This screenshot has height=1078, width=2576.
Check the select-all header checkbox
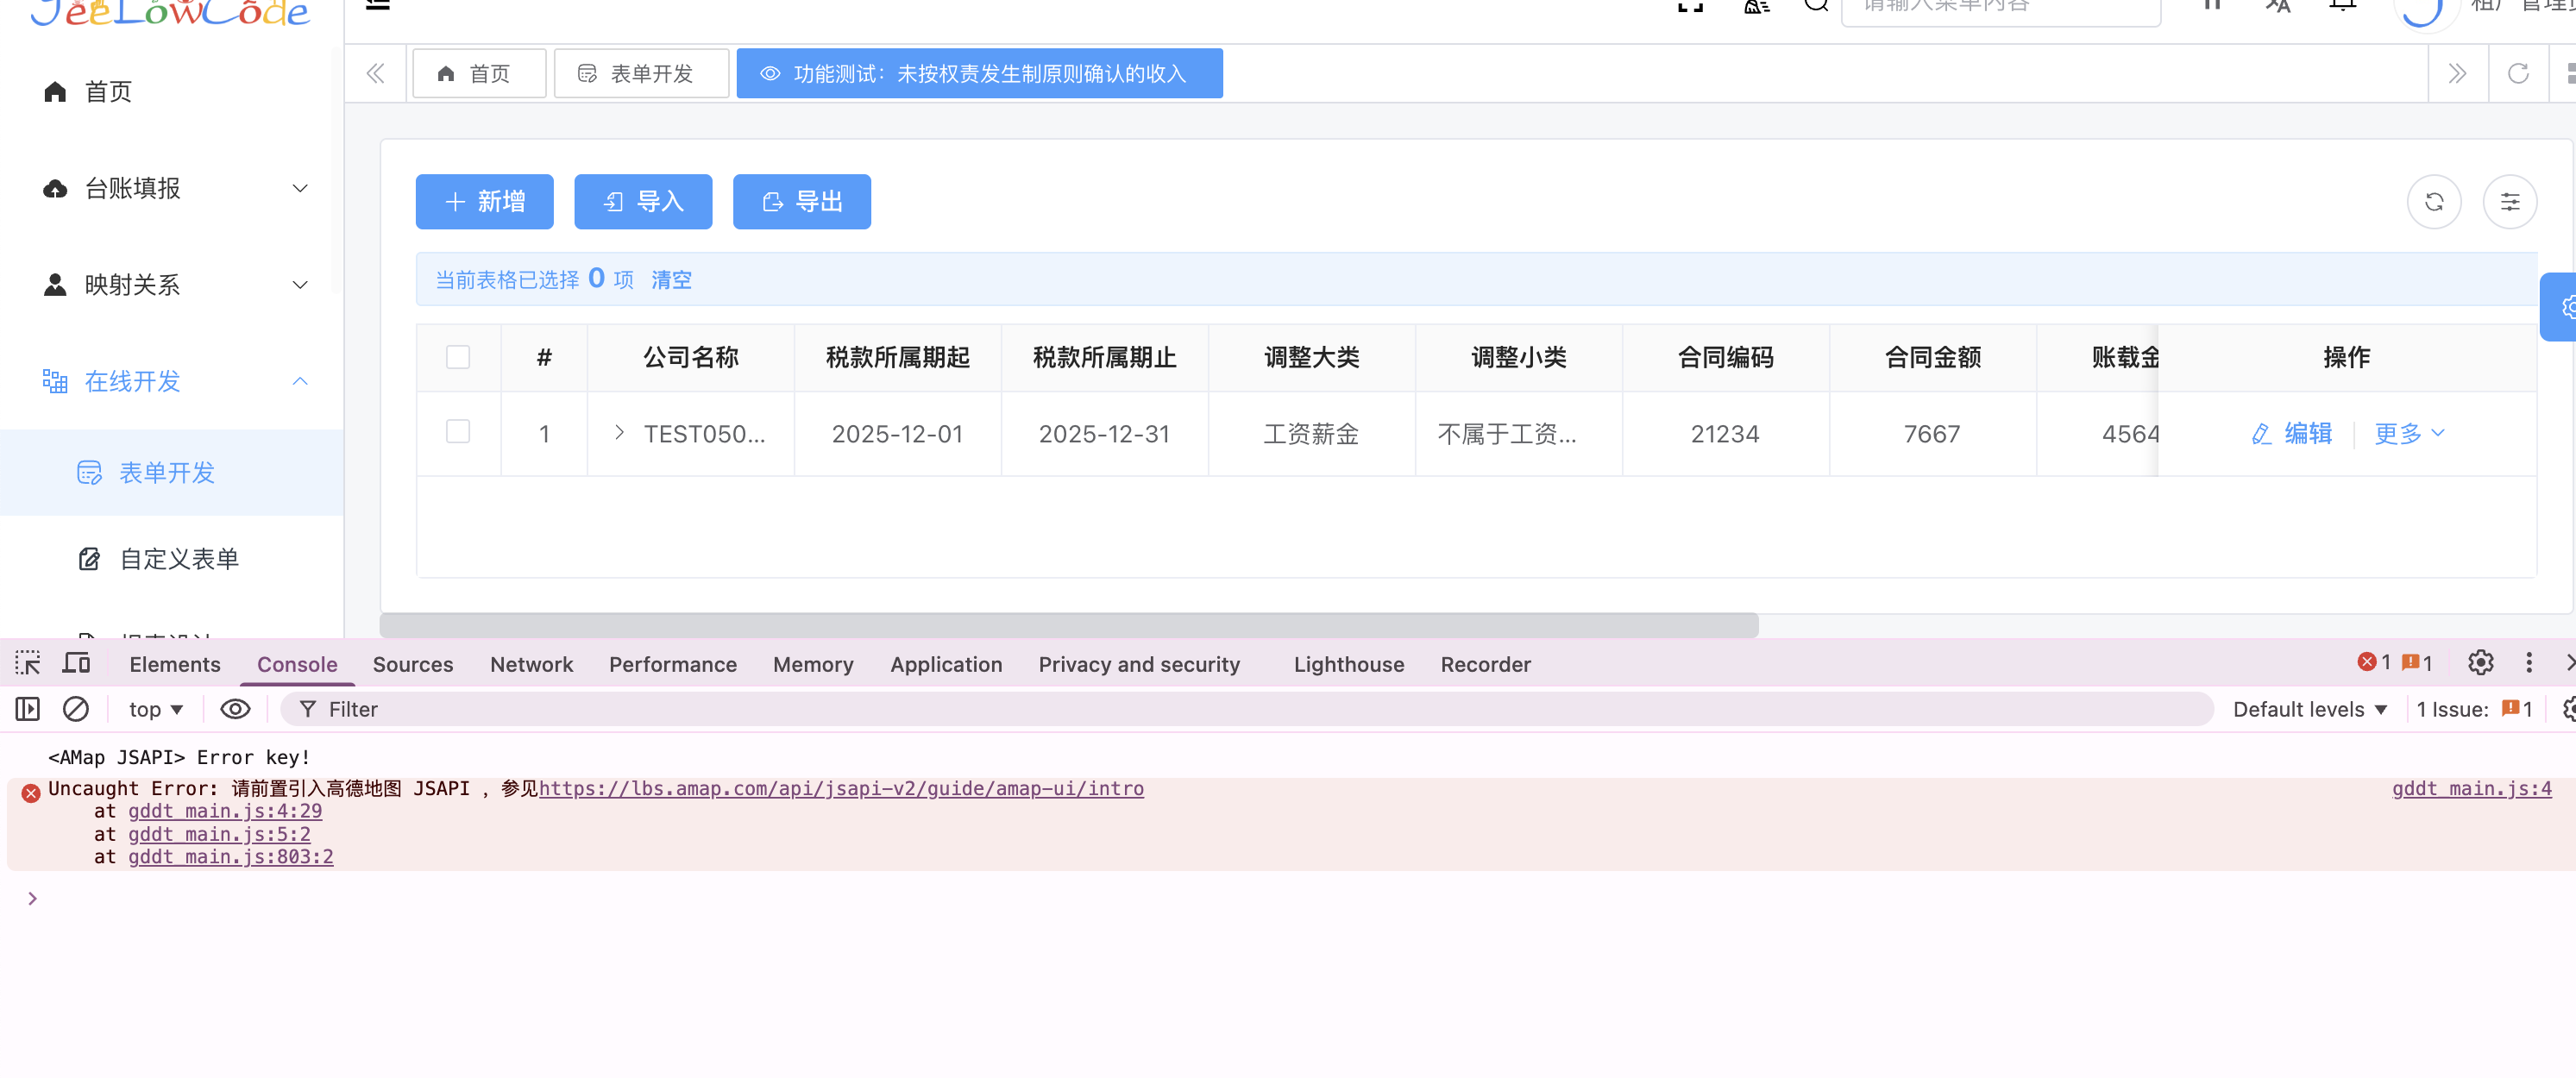point(458,357)
